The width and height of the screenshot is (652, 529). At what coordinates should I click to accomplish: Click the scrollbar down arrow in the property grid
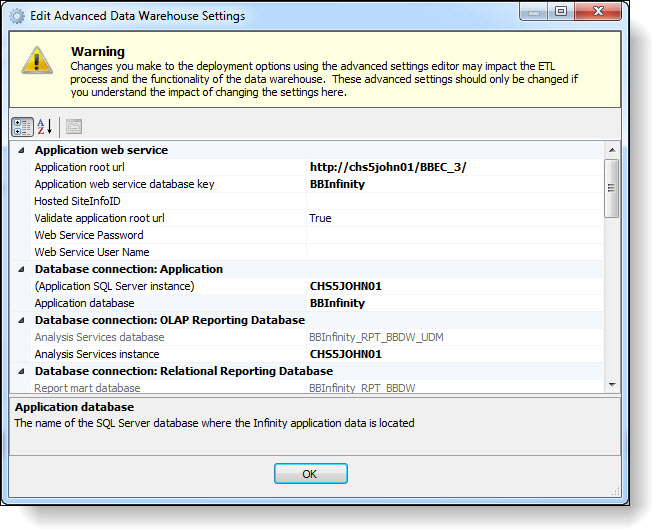pos(612,385)
